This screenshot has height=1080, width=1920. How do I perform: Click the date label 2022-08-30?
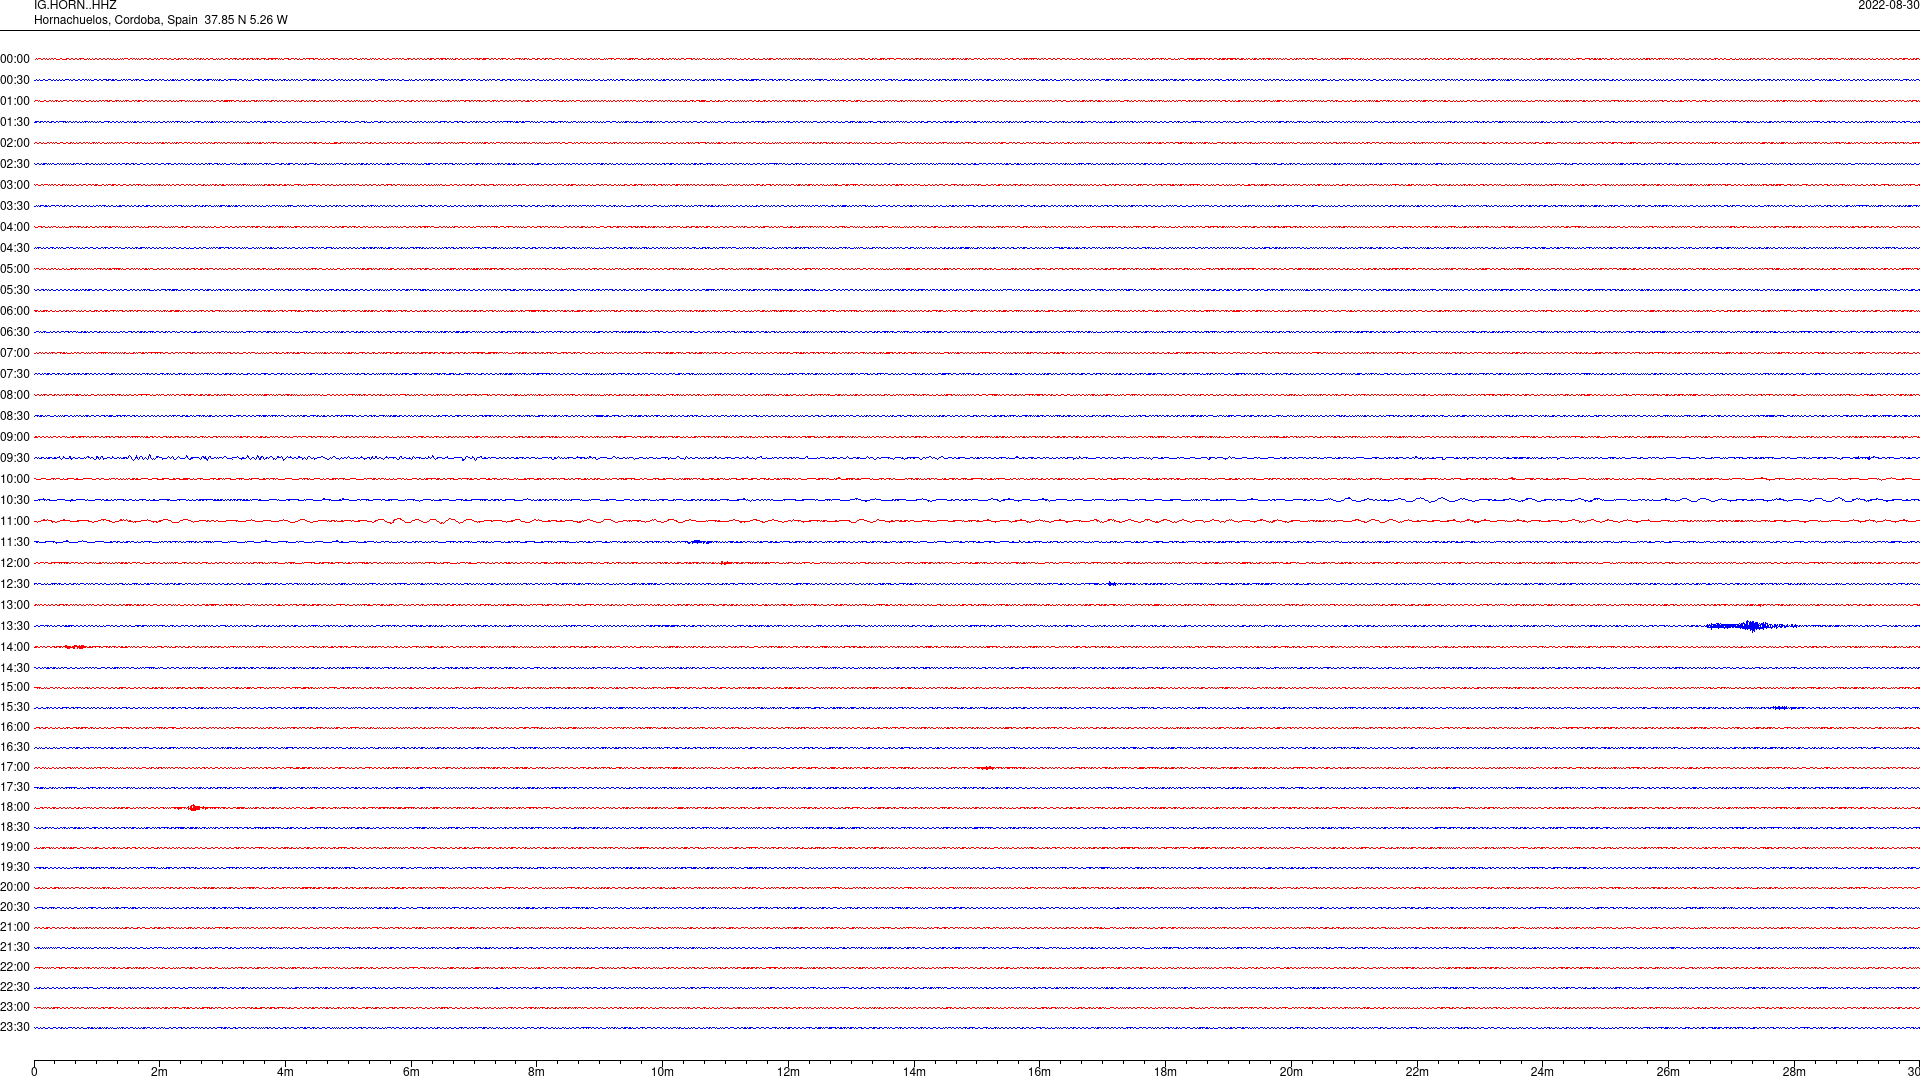point(1888,5)
